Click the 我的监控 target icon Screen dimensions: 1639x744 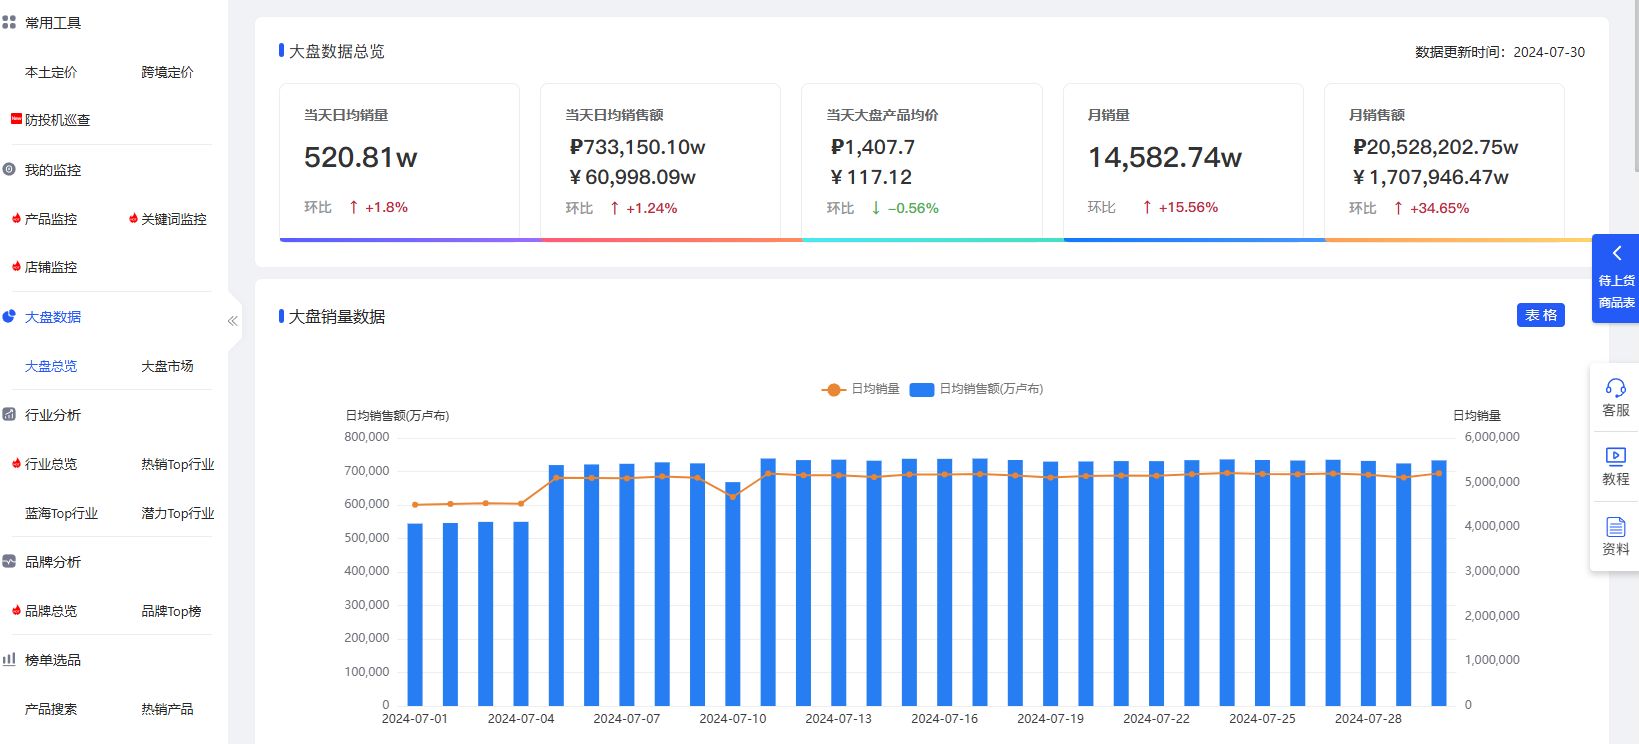(9, 170)
